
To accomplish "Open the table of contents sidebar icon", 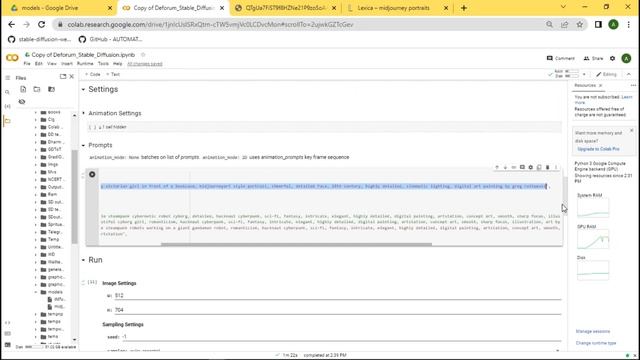I will point(7,78).
